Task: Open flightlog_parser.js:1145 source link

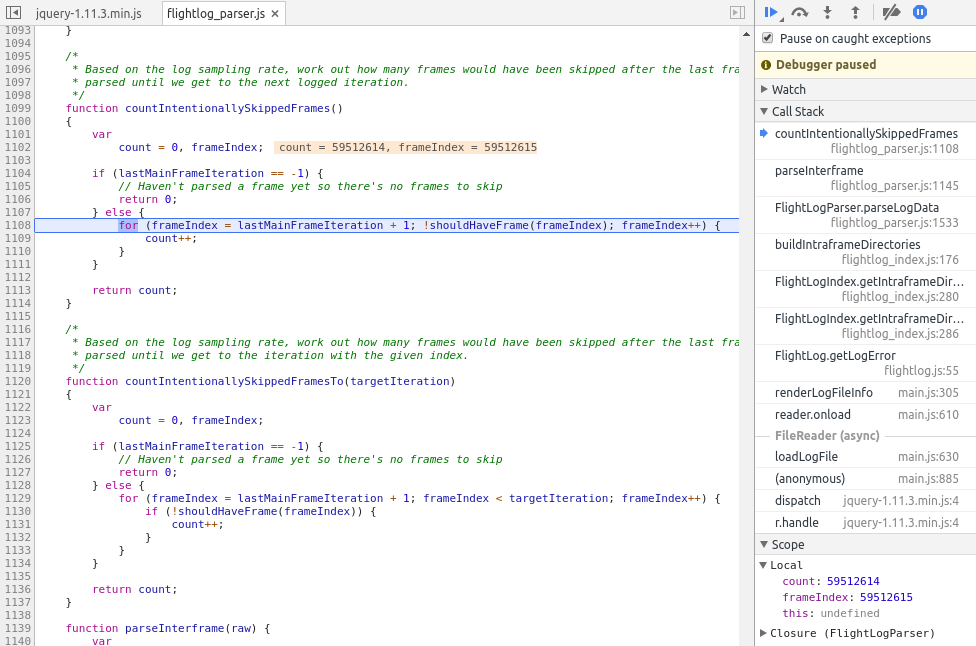Action: click(x=894, y=185)
